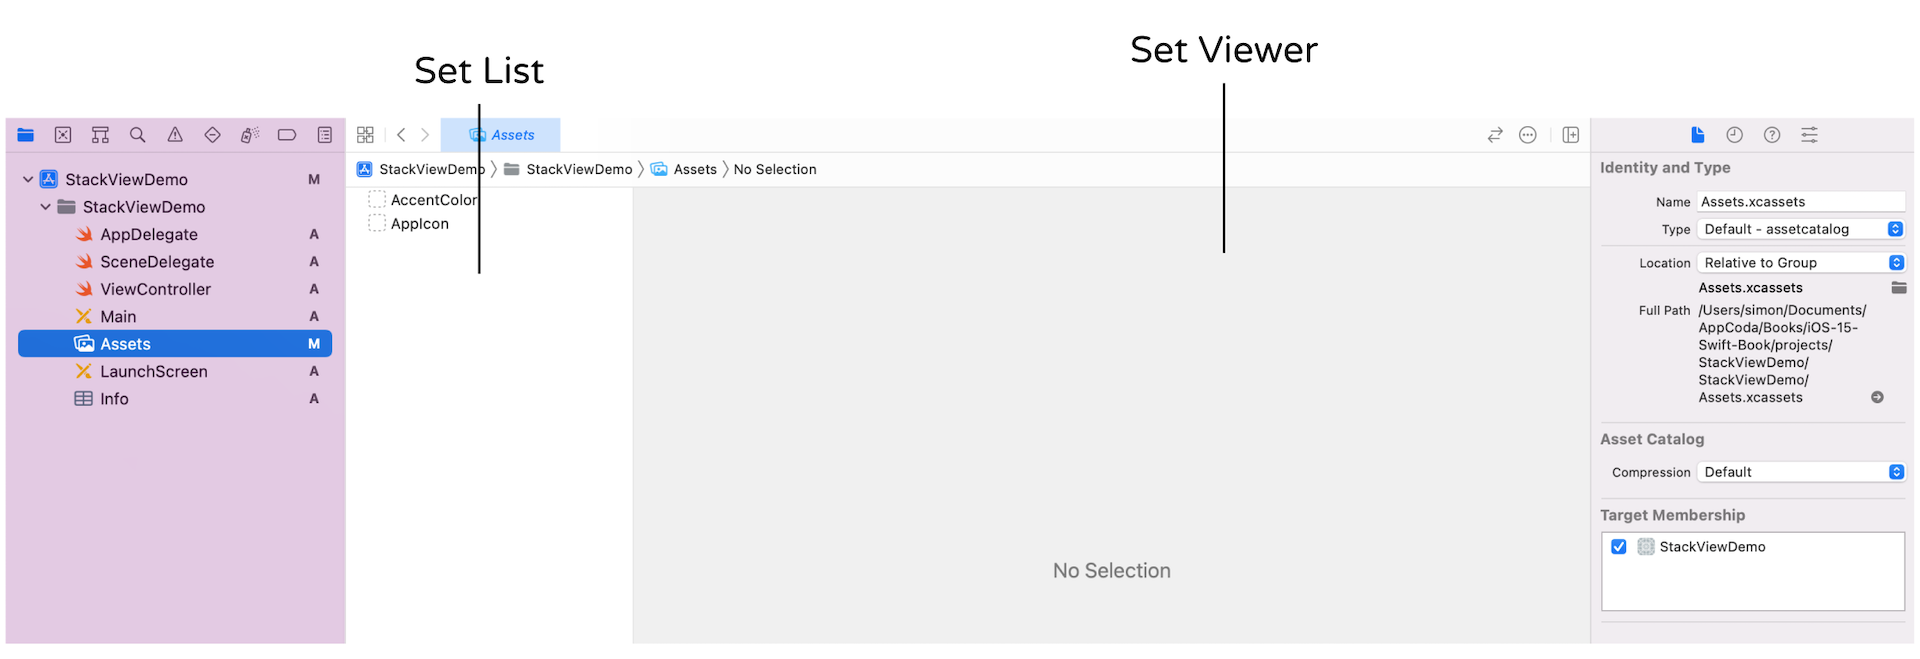This screenshot has height=659, width=1920.
Task: Toggle StackViewDemo target membership checkbox
Action: [x=1619, y=547]
